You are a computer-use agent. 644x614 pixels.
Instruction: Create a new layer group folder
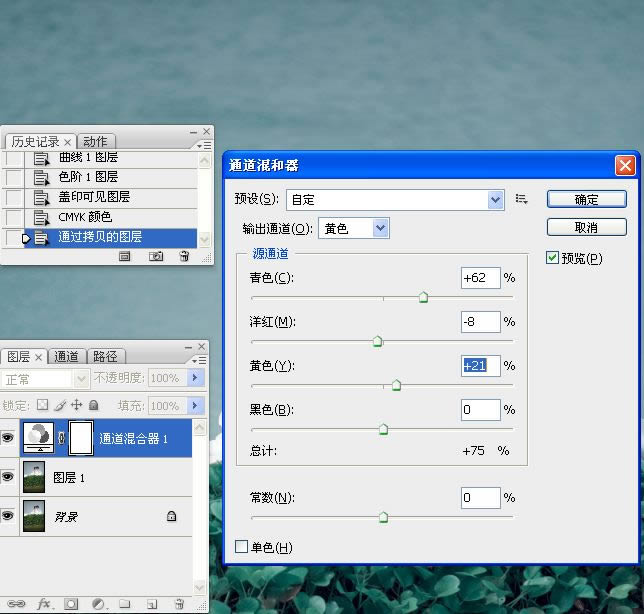pos(124,604)
